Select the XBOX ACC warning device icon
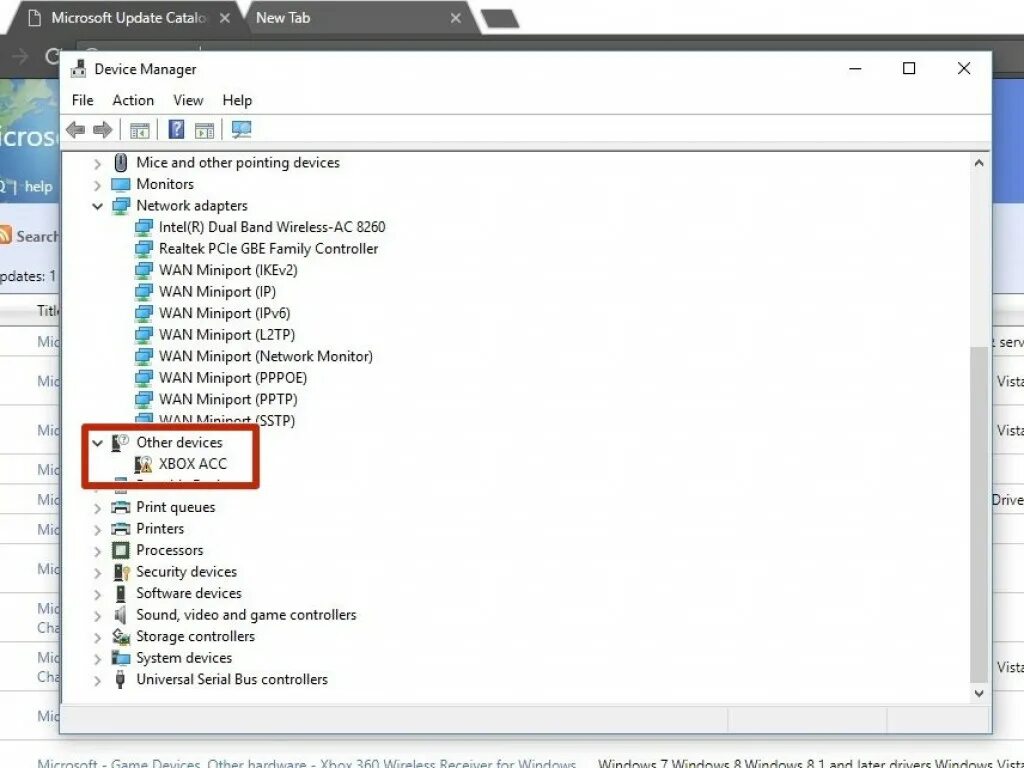The height and width of the screenshot is (768, 1024). pos(143,464)
